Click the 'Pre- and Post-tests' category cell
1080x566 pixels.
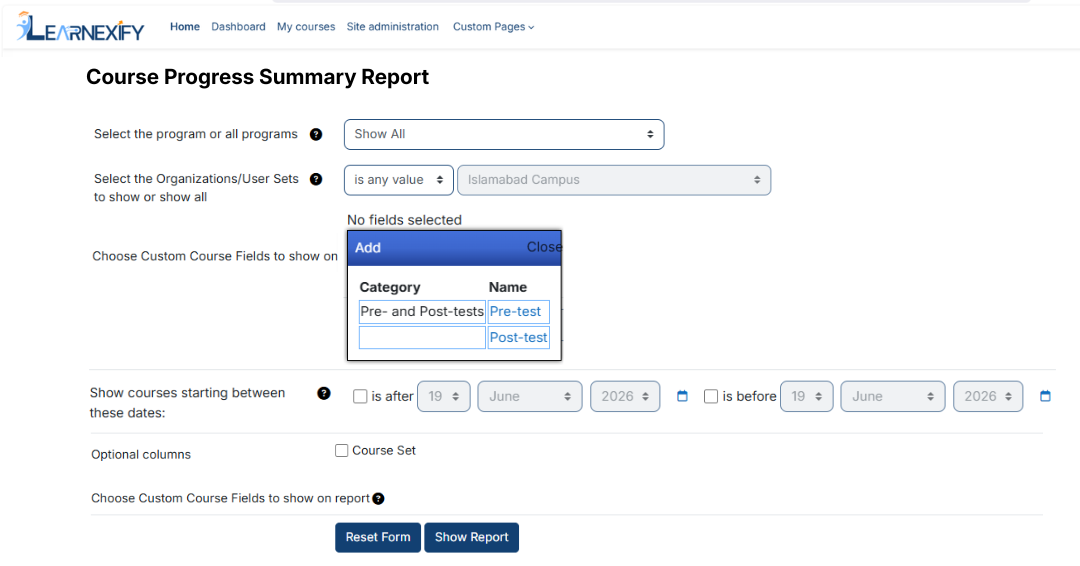pos(422,312)
